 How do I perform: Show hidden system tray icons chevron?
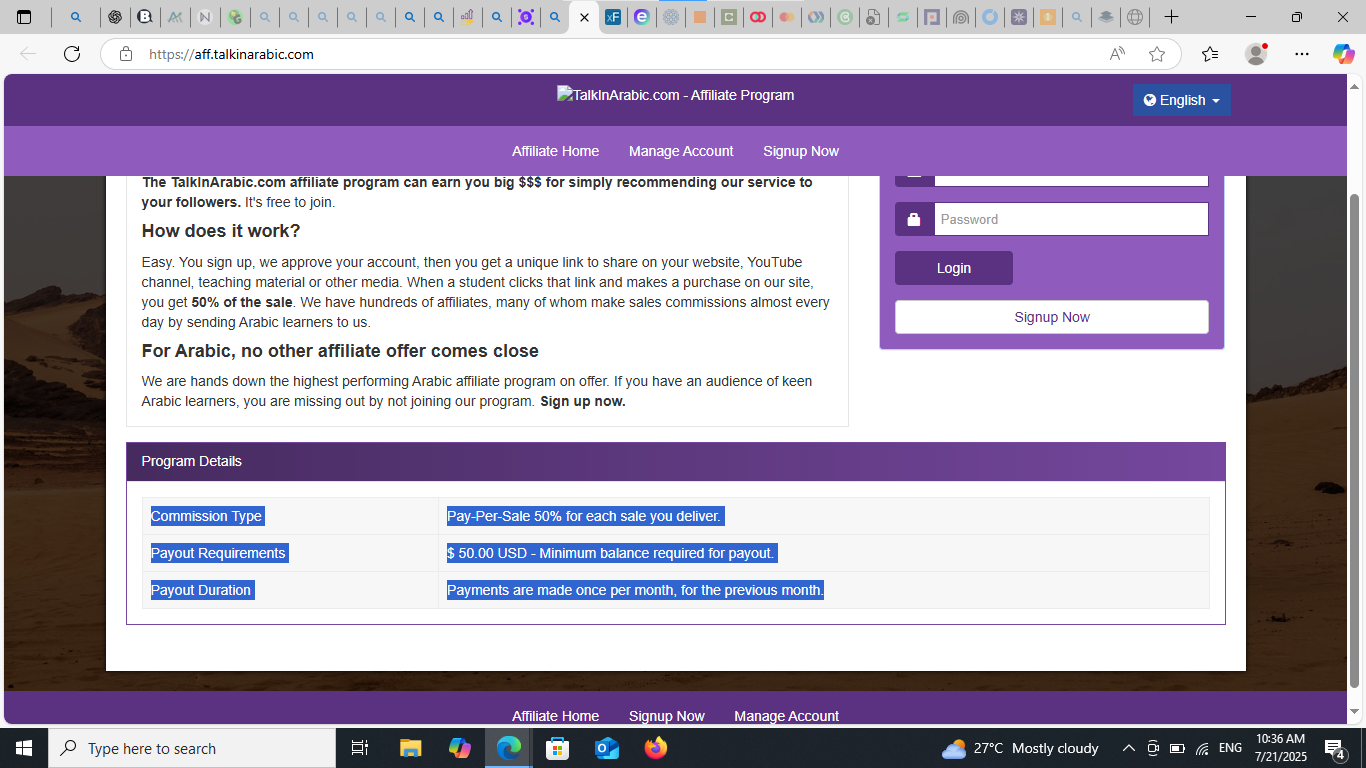(x=1129, y=748)
